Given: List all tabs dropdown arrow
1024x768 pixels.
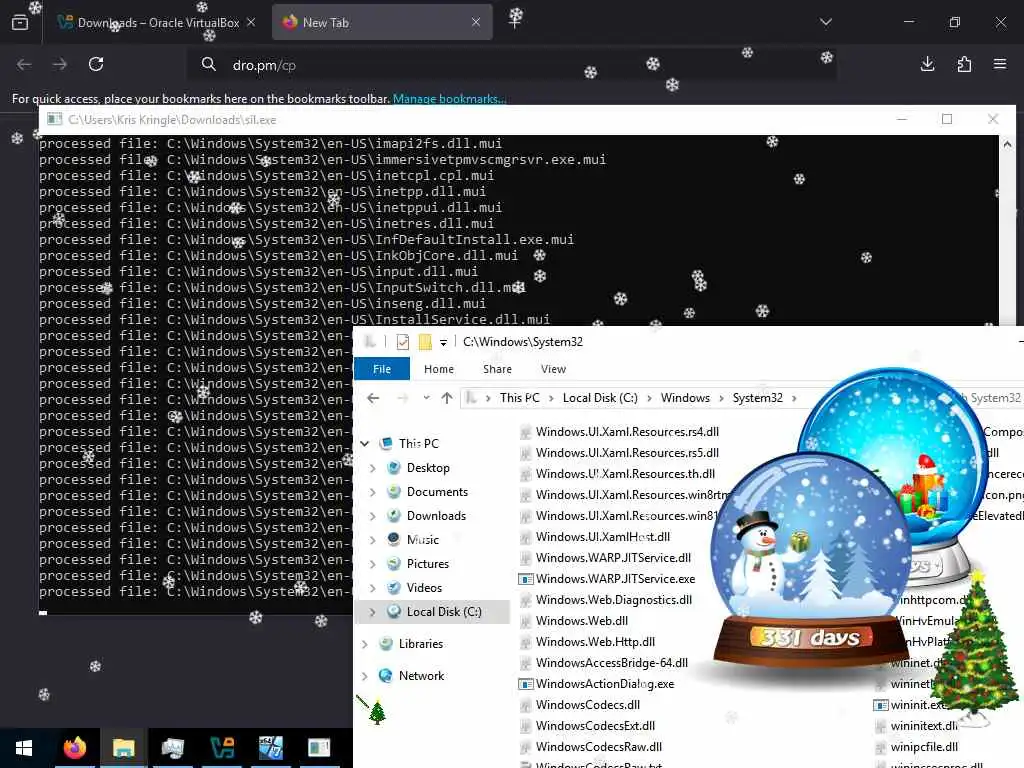Looking at the screenshot, I should point(825,22).
